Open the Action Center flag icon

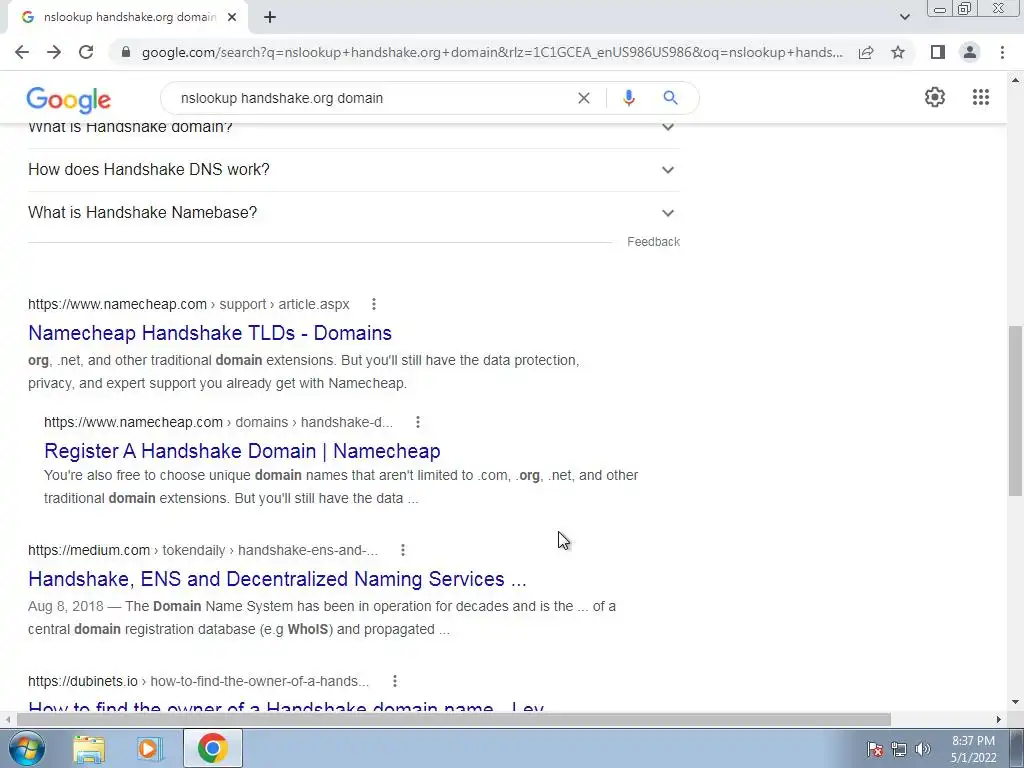875,749
